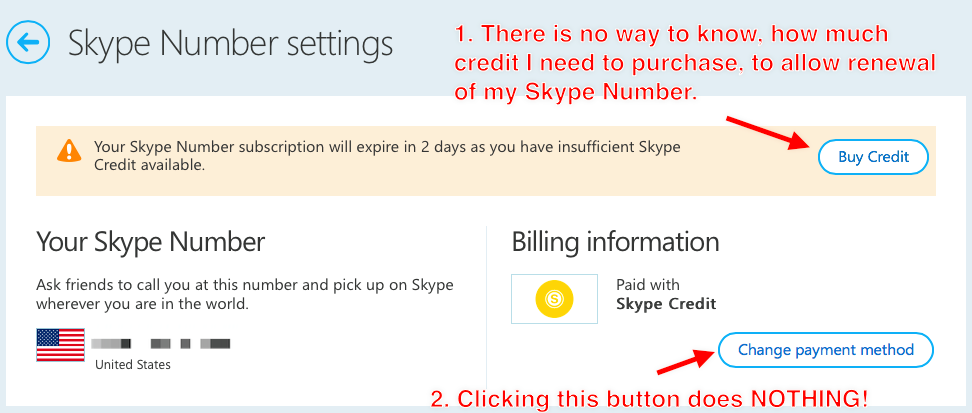Click the Your Skype Number heading
This screenshot has width=972, height=413.
point(151,241)
